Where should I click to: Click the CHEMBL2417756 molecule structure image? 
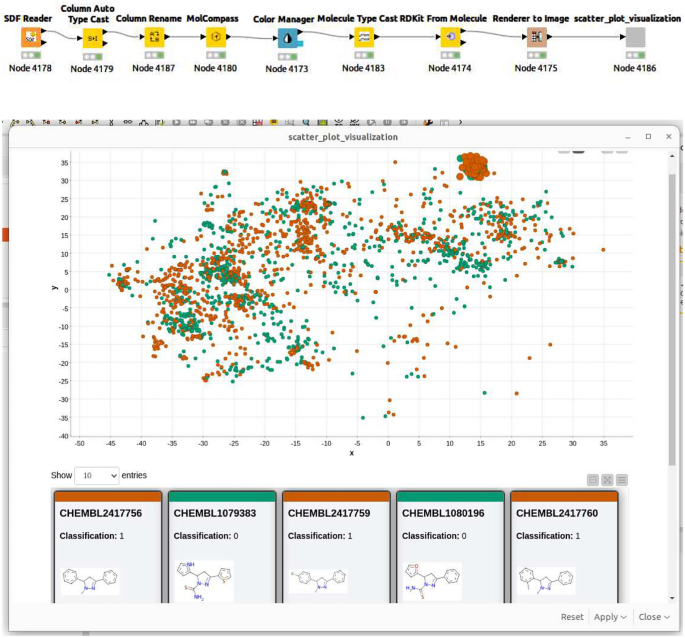(89, 581)
